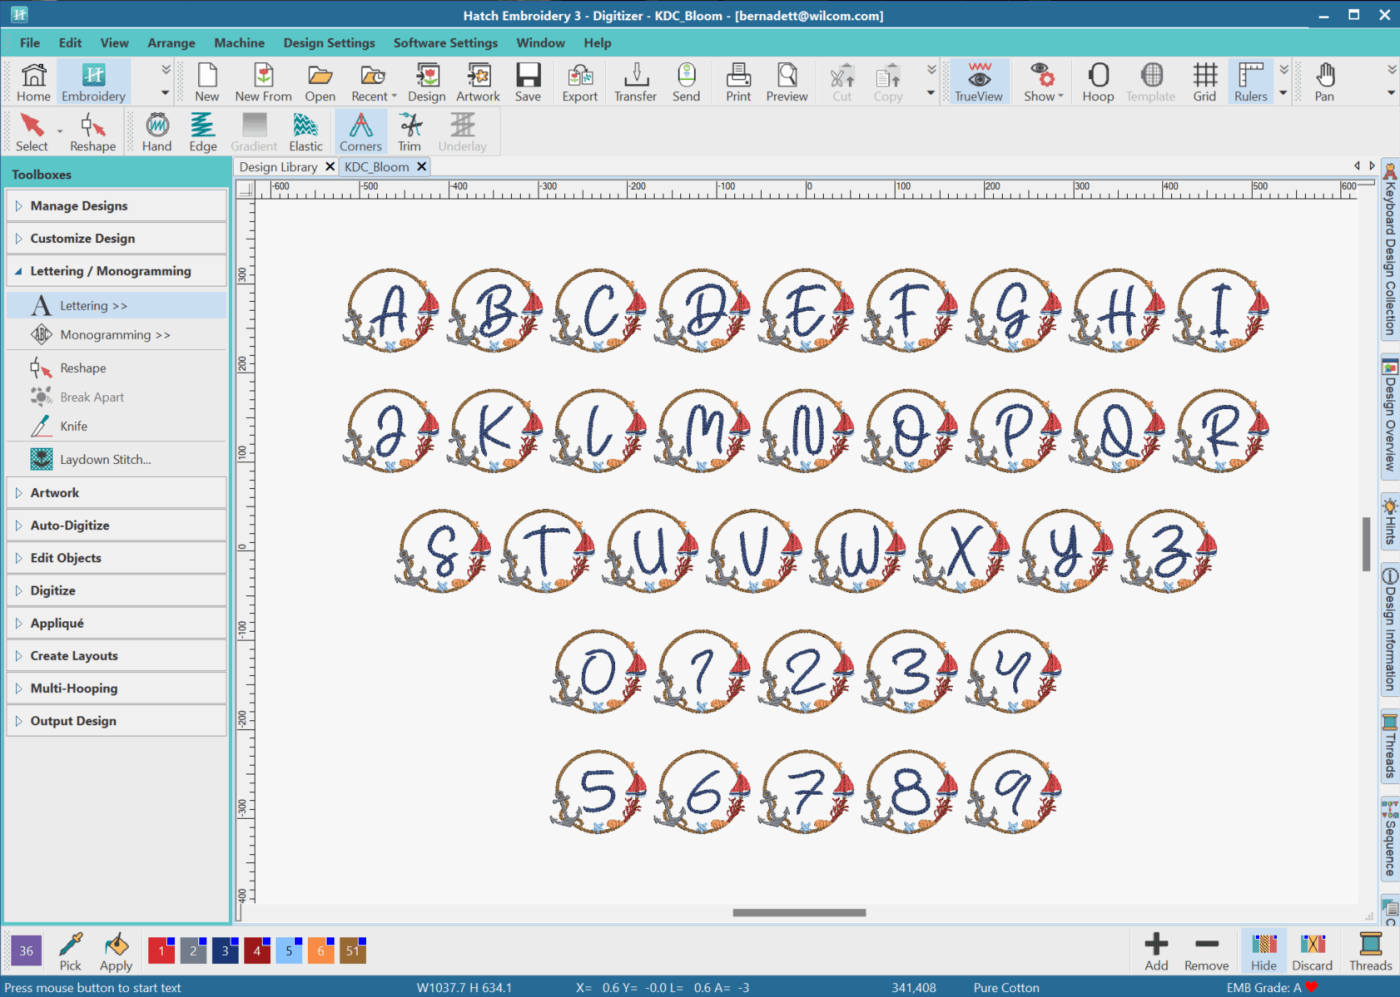The image size is (1400, 997).
Task: Click the horizontal scrollbar below canvas
Action: [x=799, y=912]
